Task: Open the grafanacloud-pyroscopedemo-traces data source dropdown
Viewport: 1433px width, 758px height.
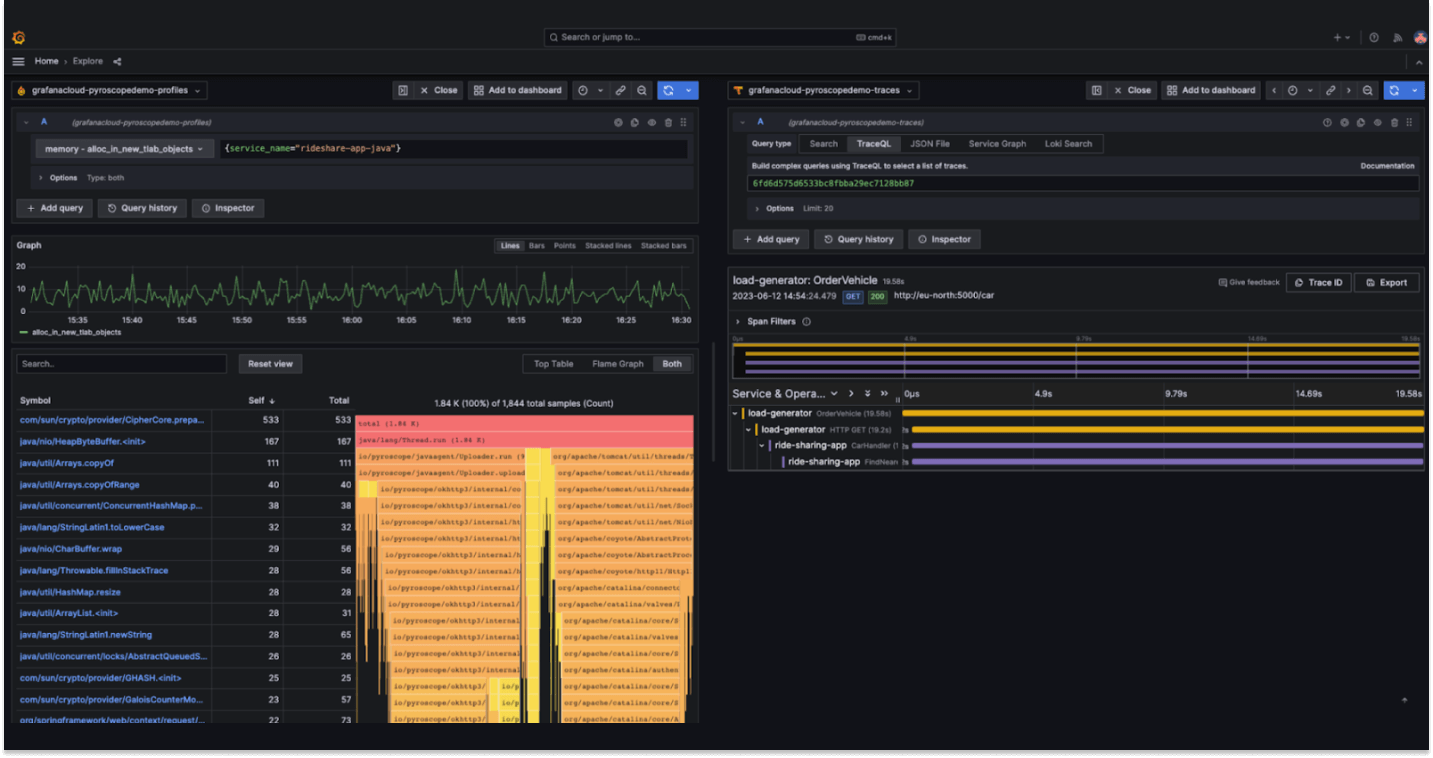Action: click(x=822, y=90)
